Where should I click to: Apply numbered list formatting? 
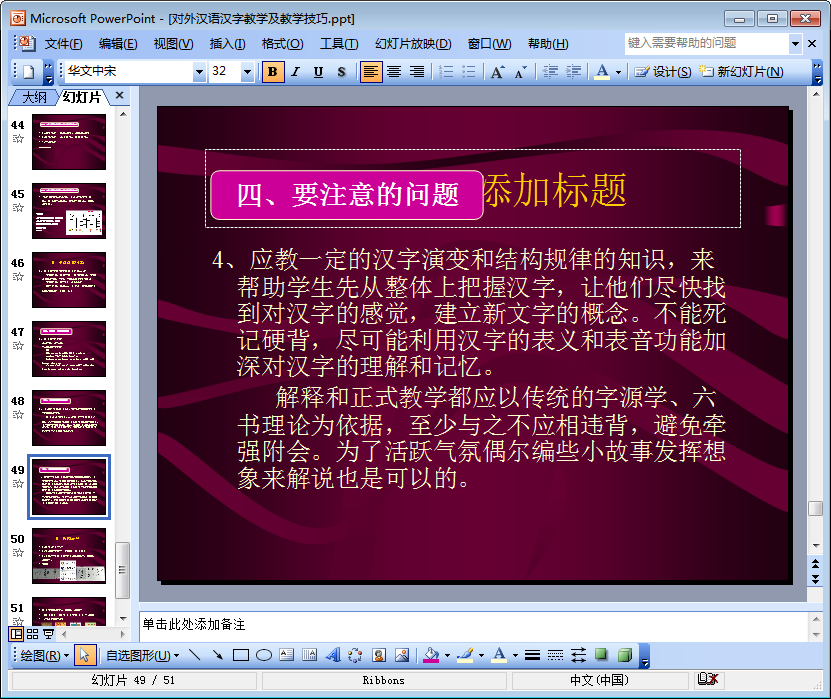click(x=446, y=72)
